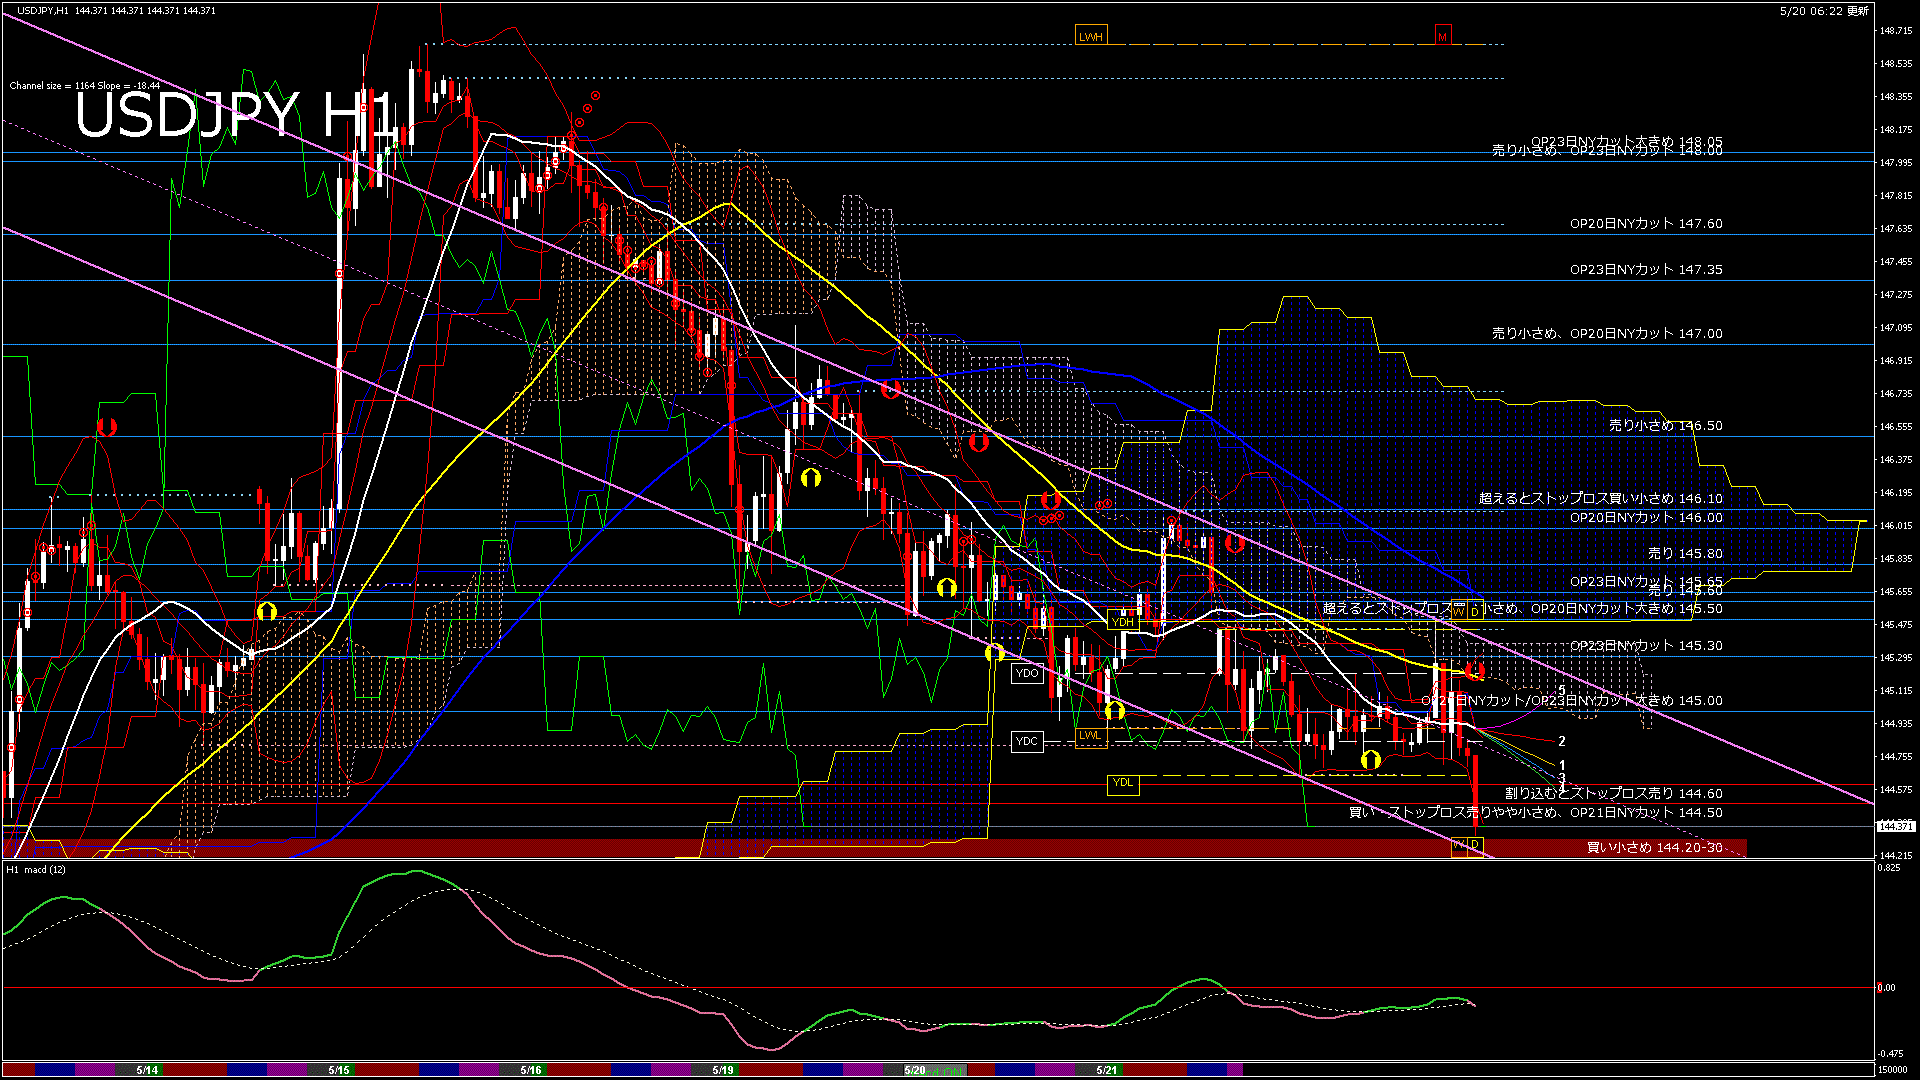1920x1080 pixels.
Task: Select the 5/21 date marker on timeline
Action: (x=1107, y=1070)
